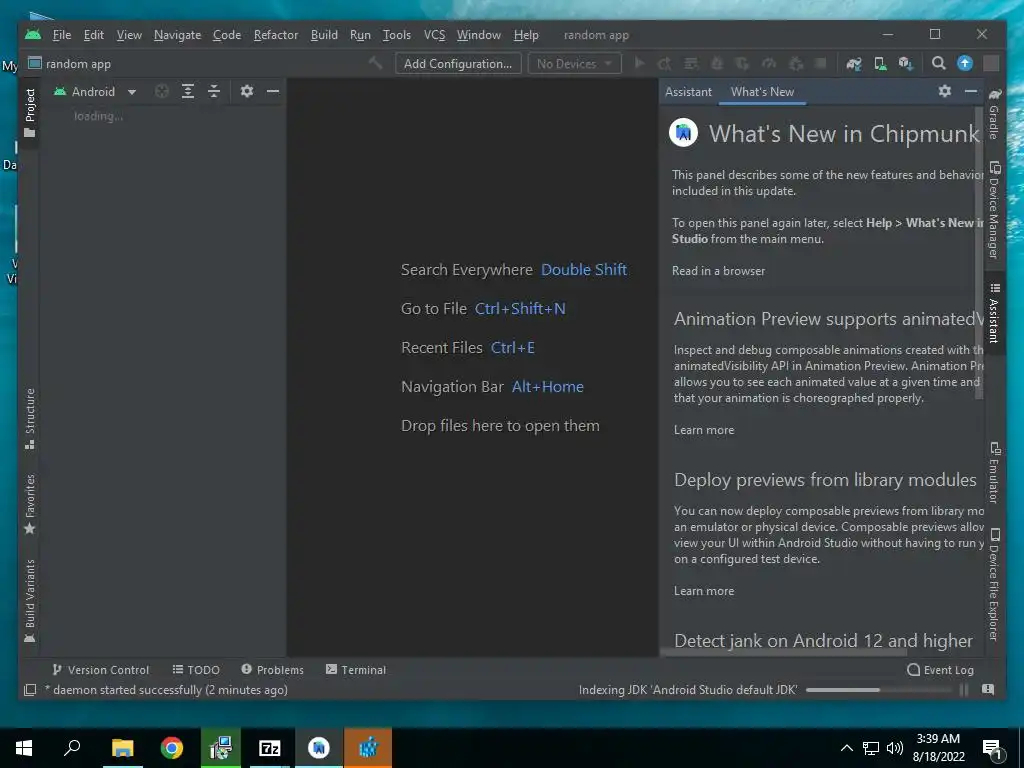
Task: Click the Run app play icon
Action: (639, 63)
